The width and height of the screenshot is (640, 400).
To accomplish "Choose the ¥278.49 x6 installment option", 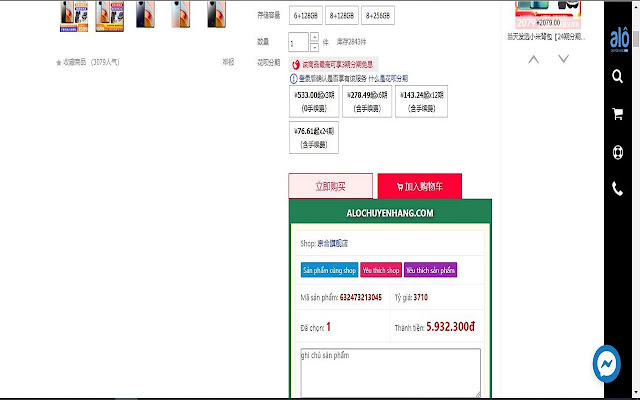I will pyautogui.click(x=367, y=101).
